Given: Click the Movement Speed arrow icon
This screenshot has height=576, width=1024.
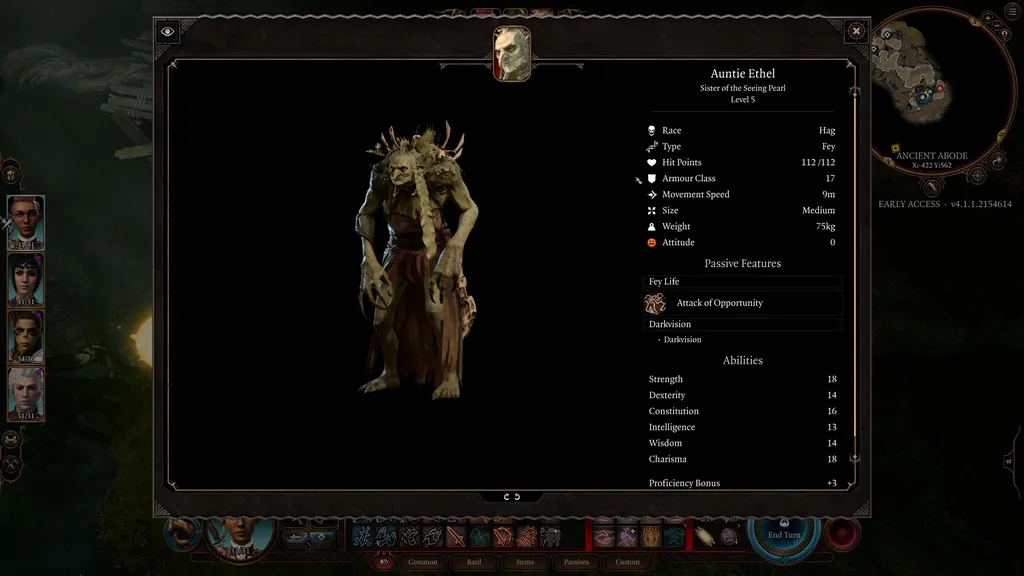Looking at the screenshot, I should [x=654, y=194].
